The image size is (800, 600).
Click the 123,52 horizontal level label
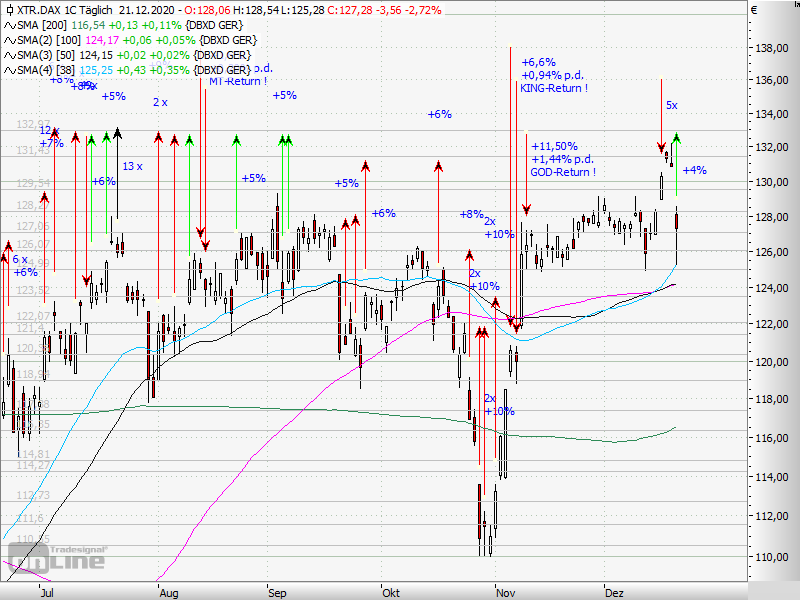click(x=33, y=290)
